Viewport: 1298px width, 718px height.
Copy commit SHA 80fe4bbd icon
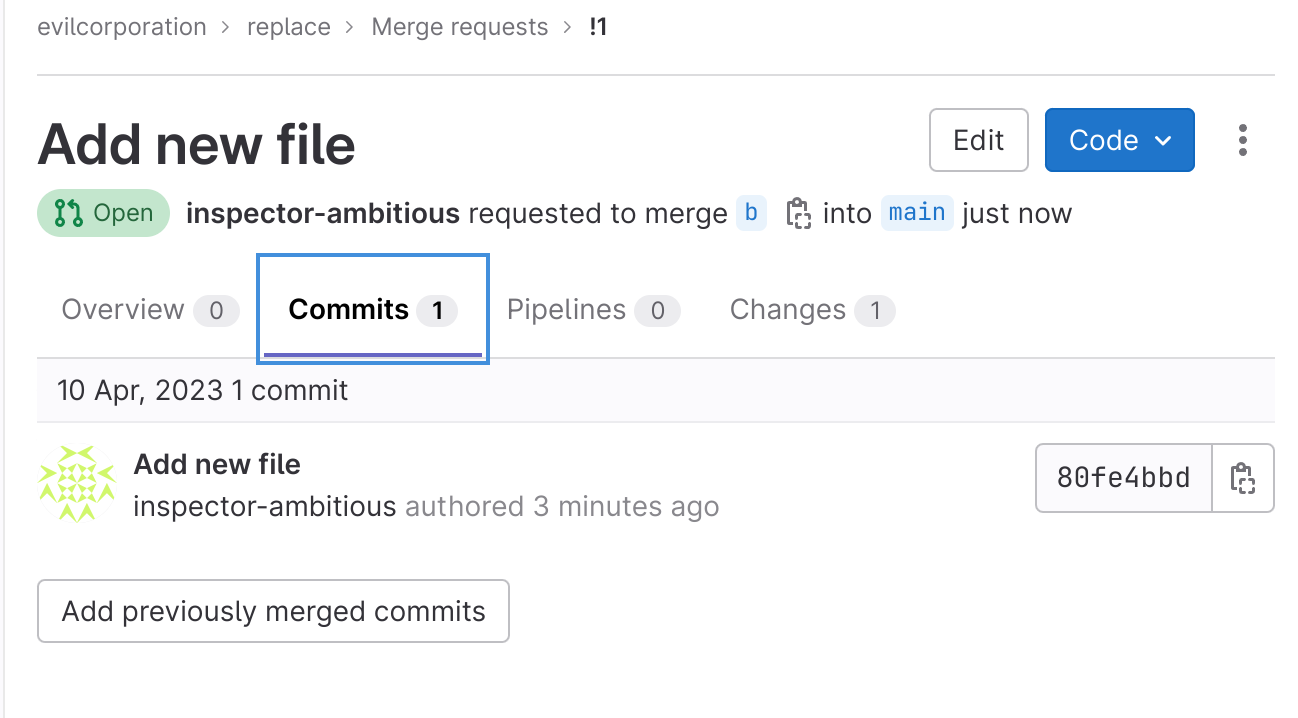pos(1243,478)
